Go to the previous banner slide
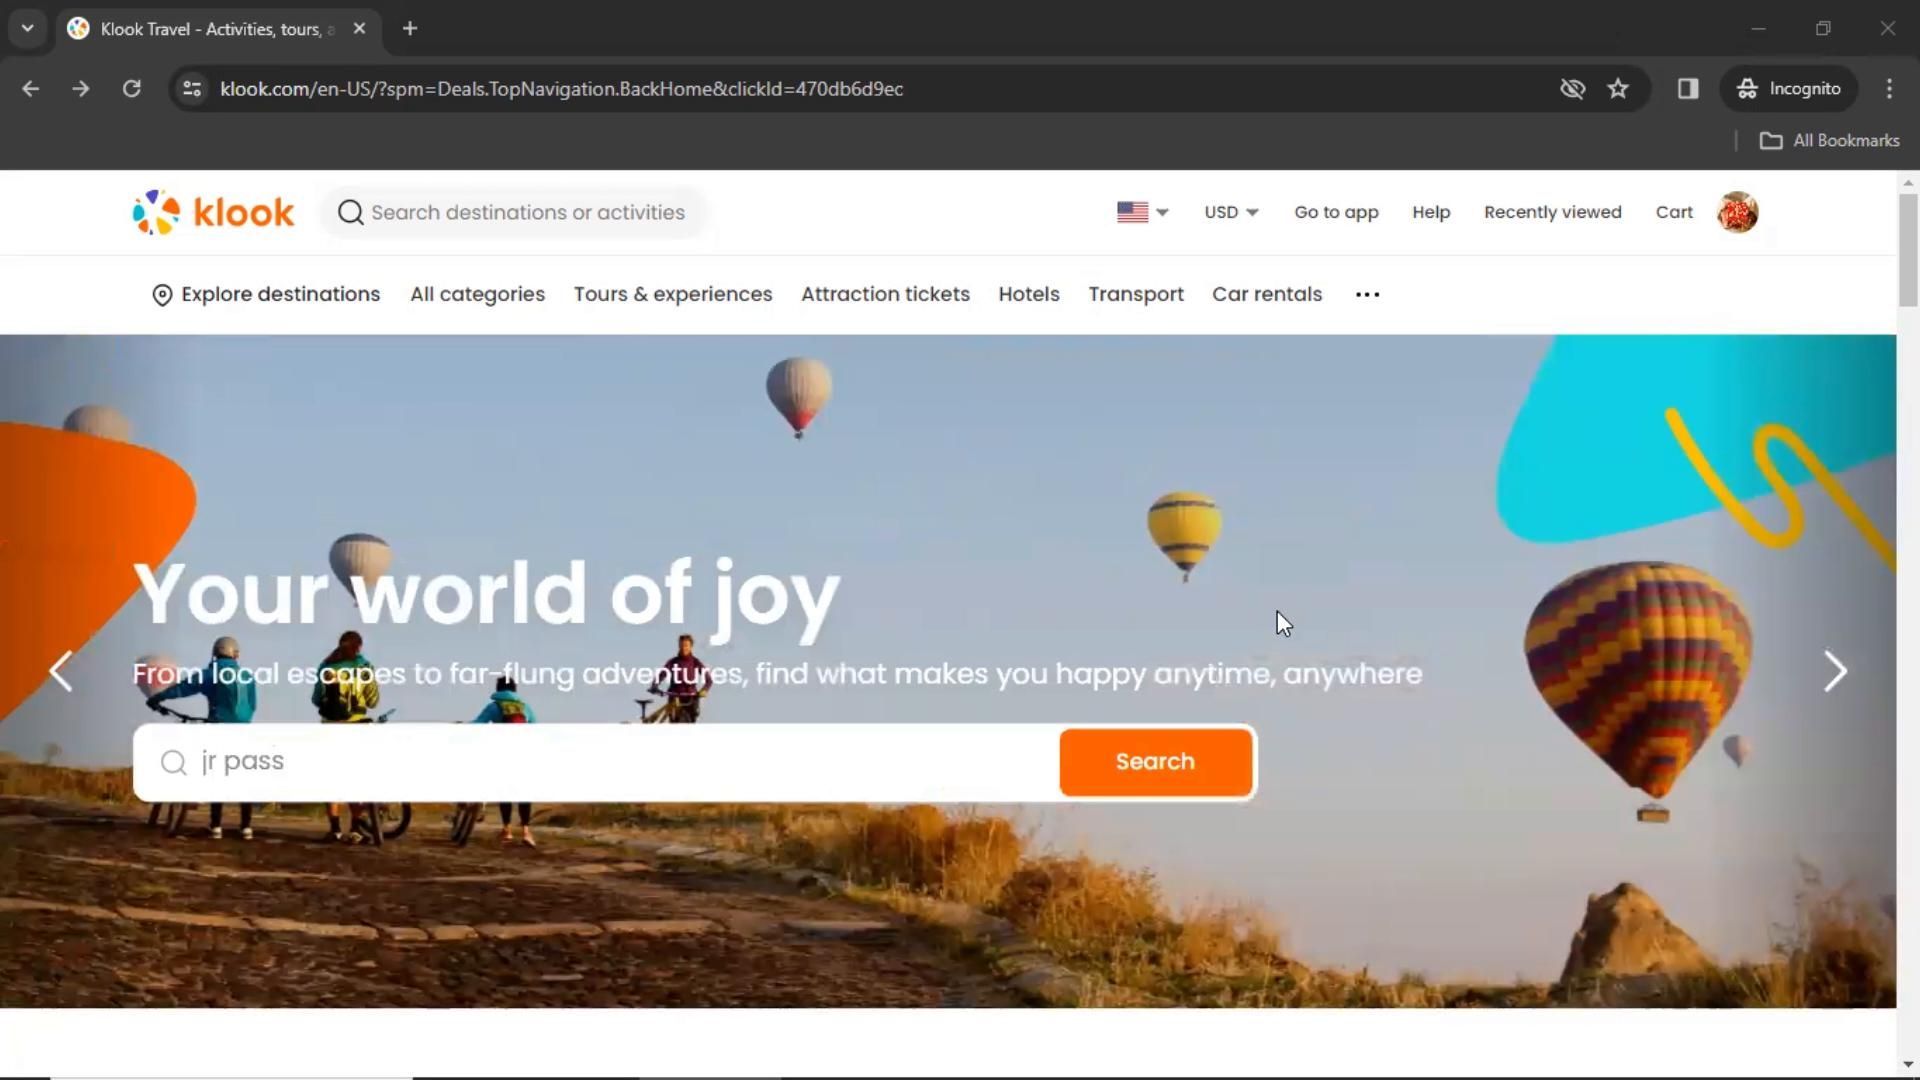This screenshot has width=1920, height=1080. tap(61, 671)
